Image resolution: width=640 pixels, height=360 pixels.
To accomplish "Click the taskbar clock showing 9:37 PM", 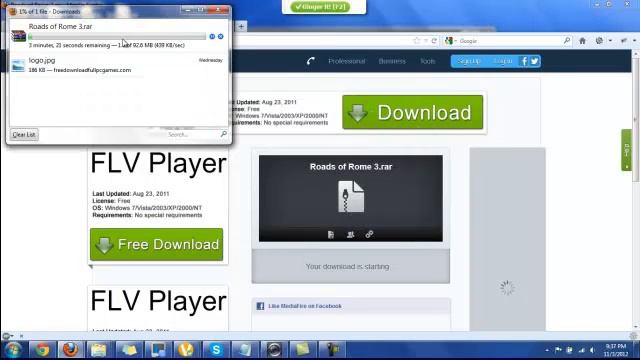I will tap(616, 350).
